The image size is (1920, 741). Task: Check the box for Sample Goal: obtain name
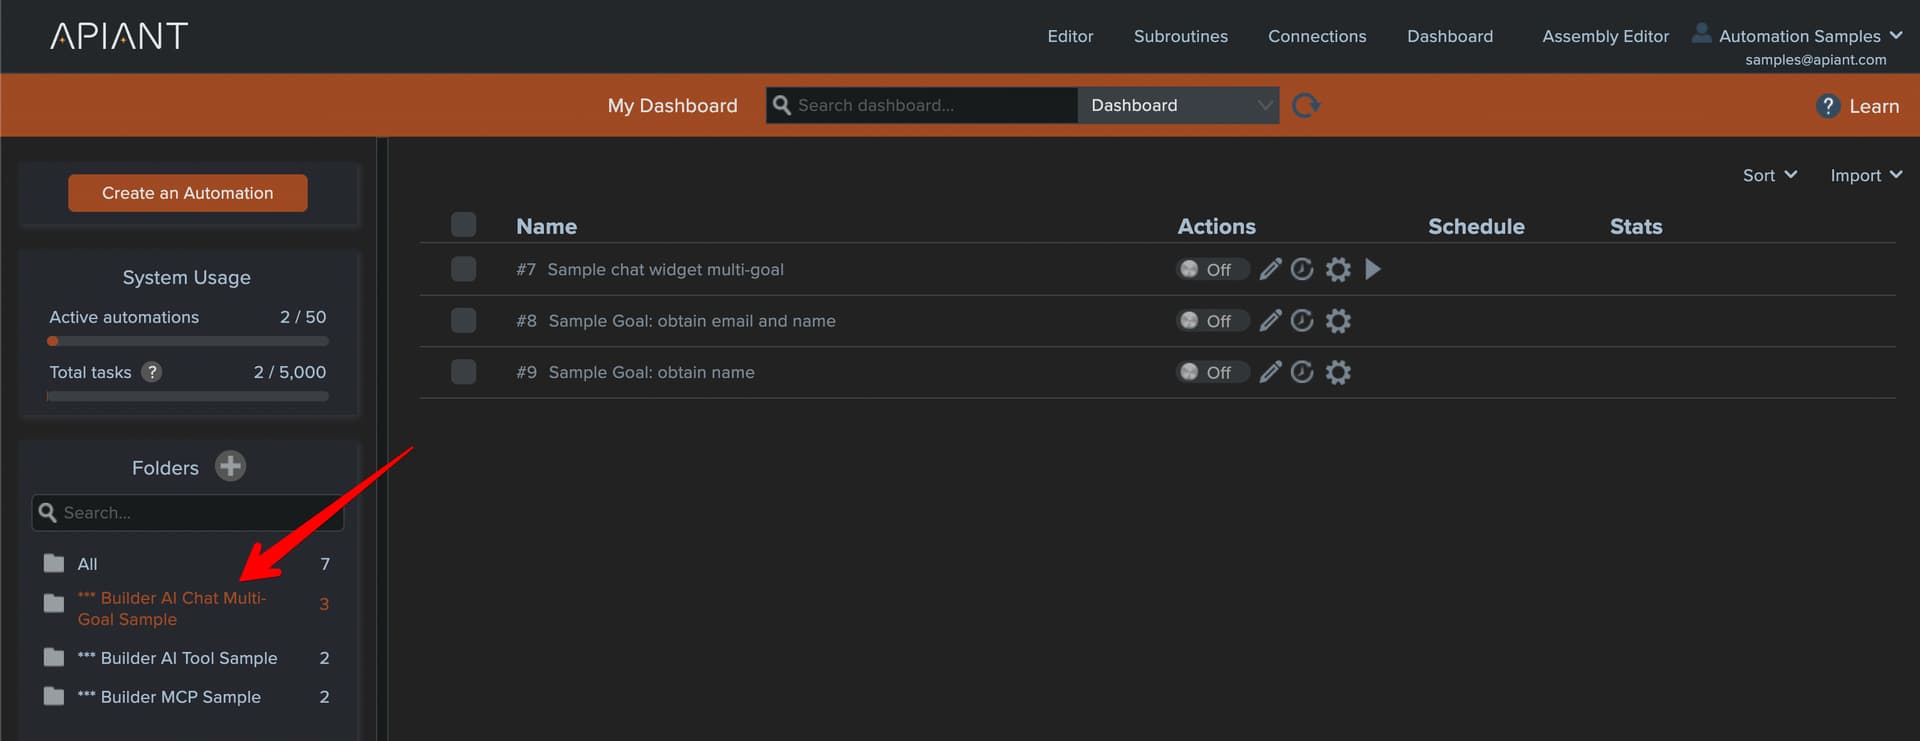coord(464,372)
